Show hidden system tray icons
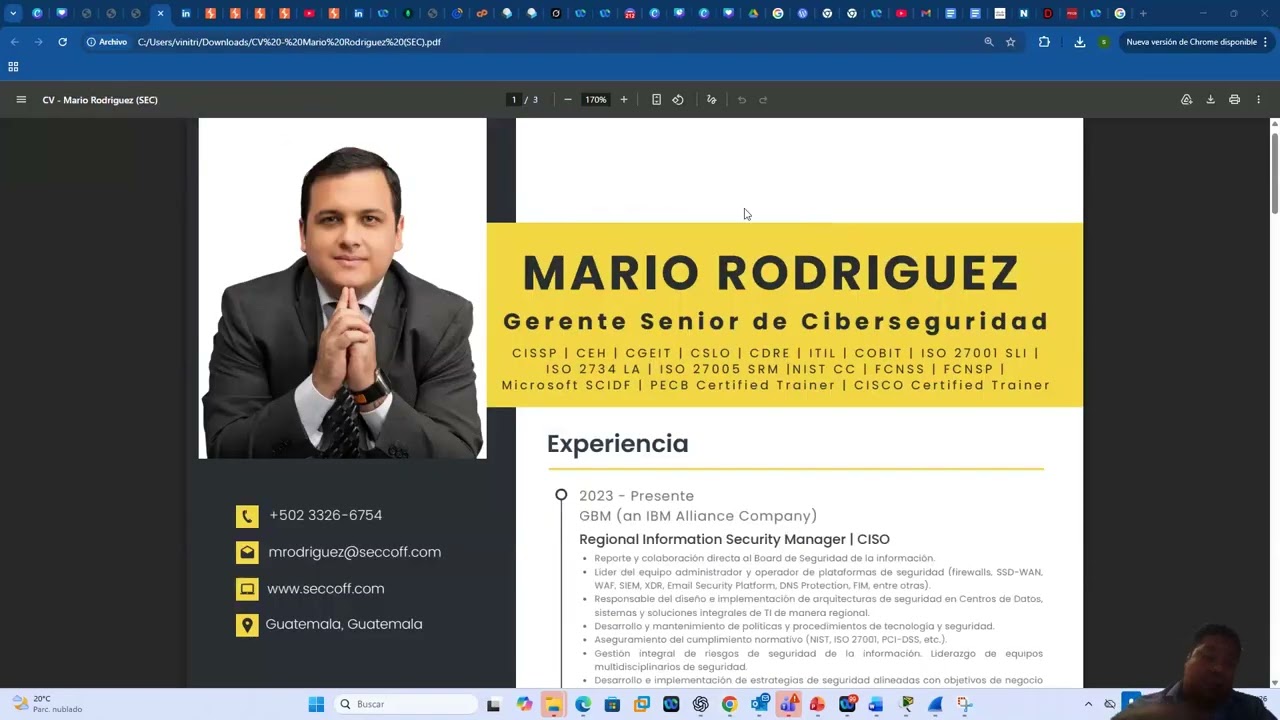 pyautogui.click(x=1088, y=704)
